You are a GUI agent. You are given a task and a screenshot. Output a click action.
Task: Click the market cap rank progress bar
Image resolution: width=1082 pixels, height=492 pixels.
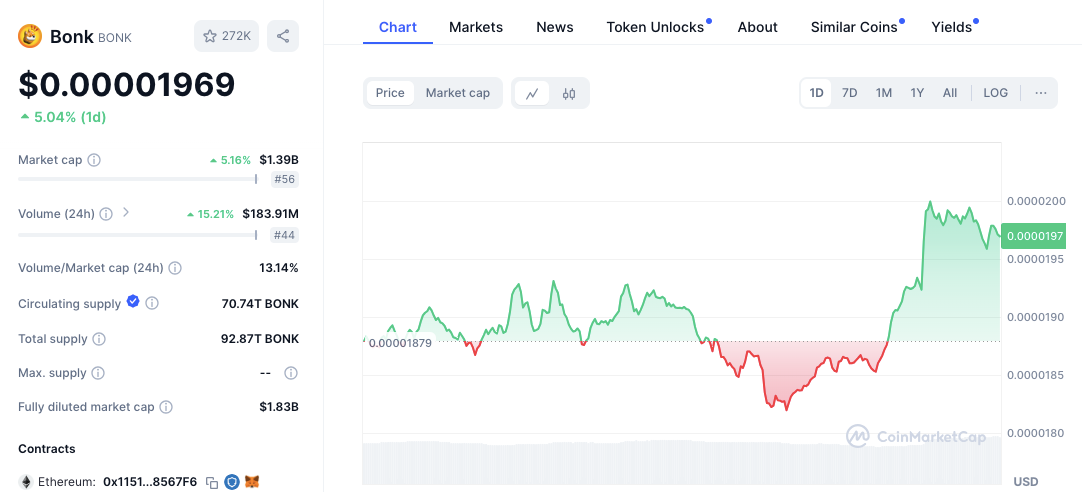click(x=137, y=179)
